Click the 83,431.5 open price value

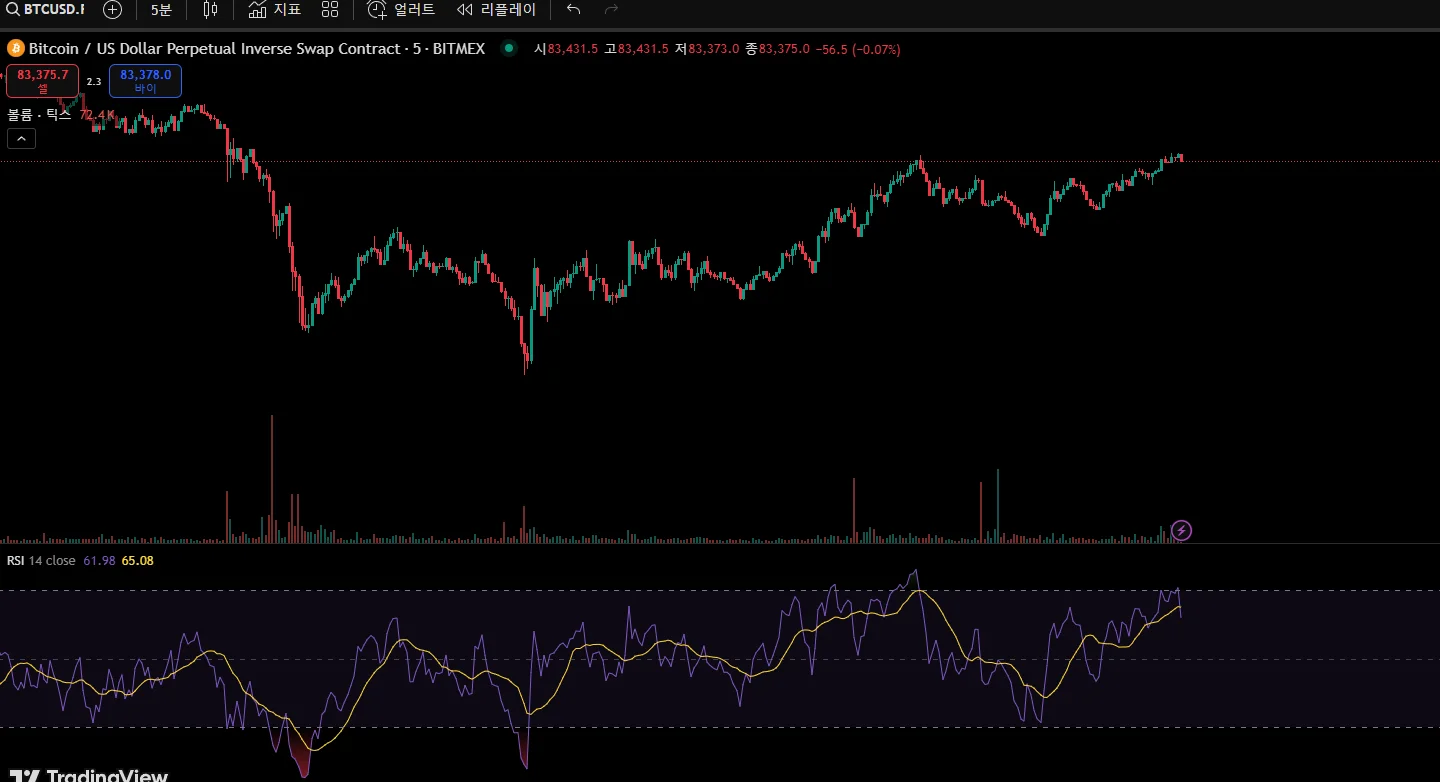click(572, 49)
